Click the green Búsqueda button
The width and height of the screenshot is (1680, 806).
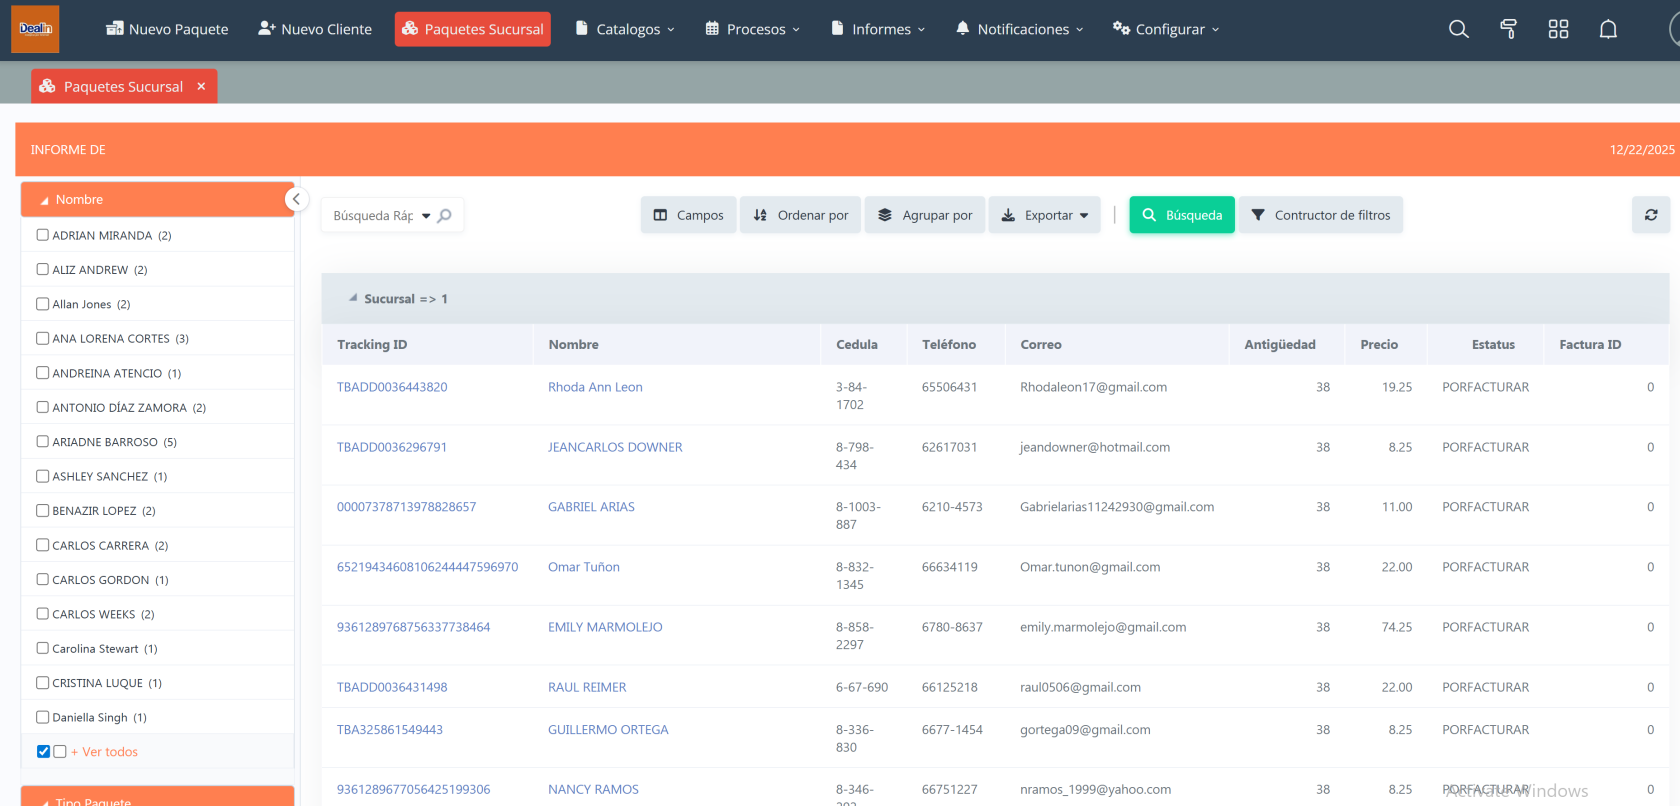coord(1182,215)
